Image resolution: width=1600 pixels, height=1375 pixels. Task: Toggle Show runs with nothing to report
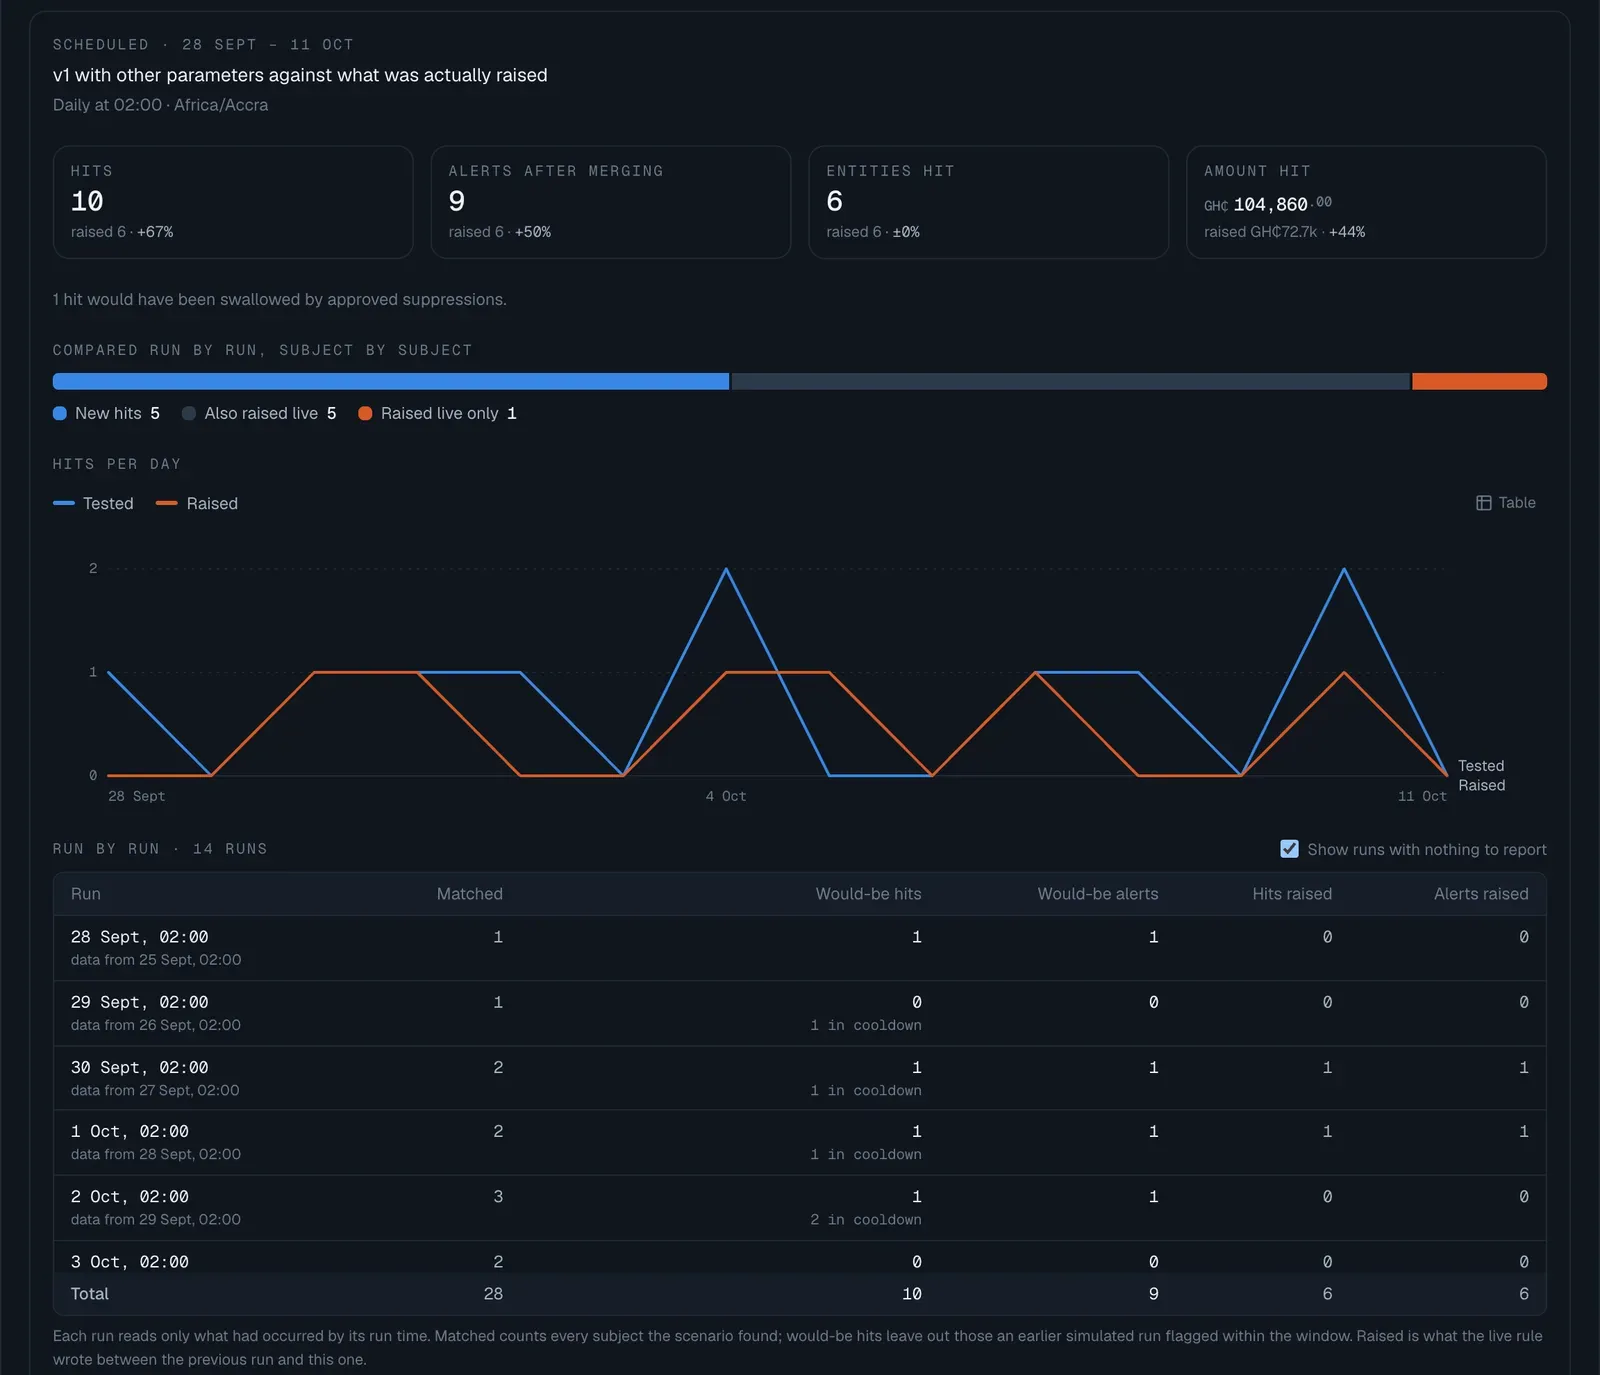(1289, 849)
